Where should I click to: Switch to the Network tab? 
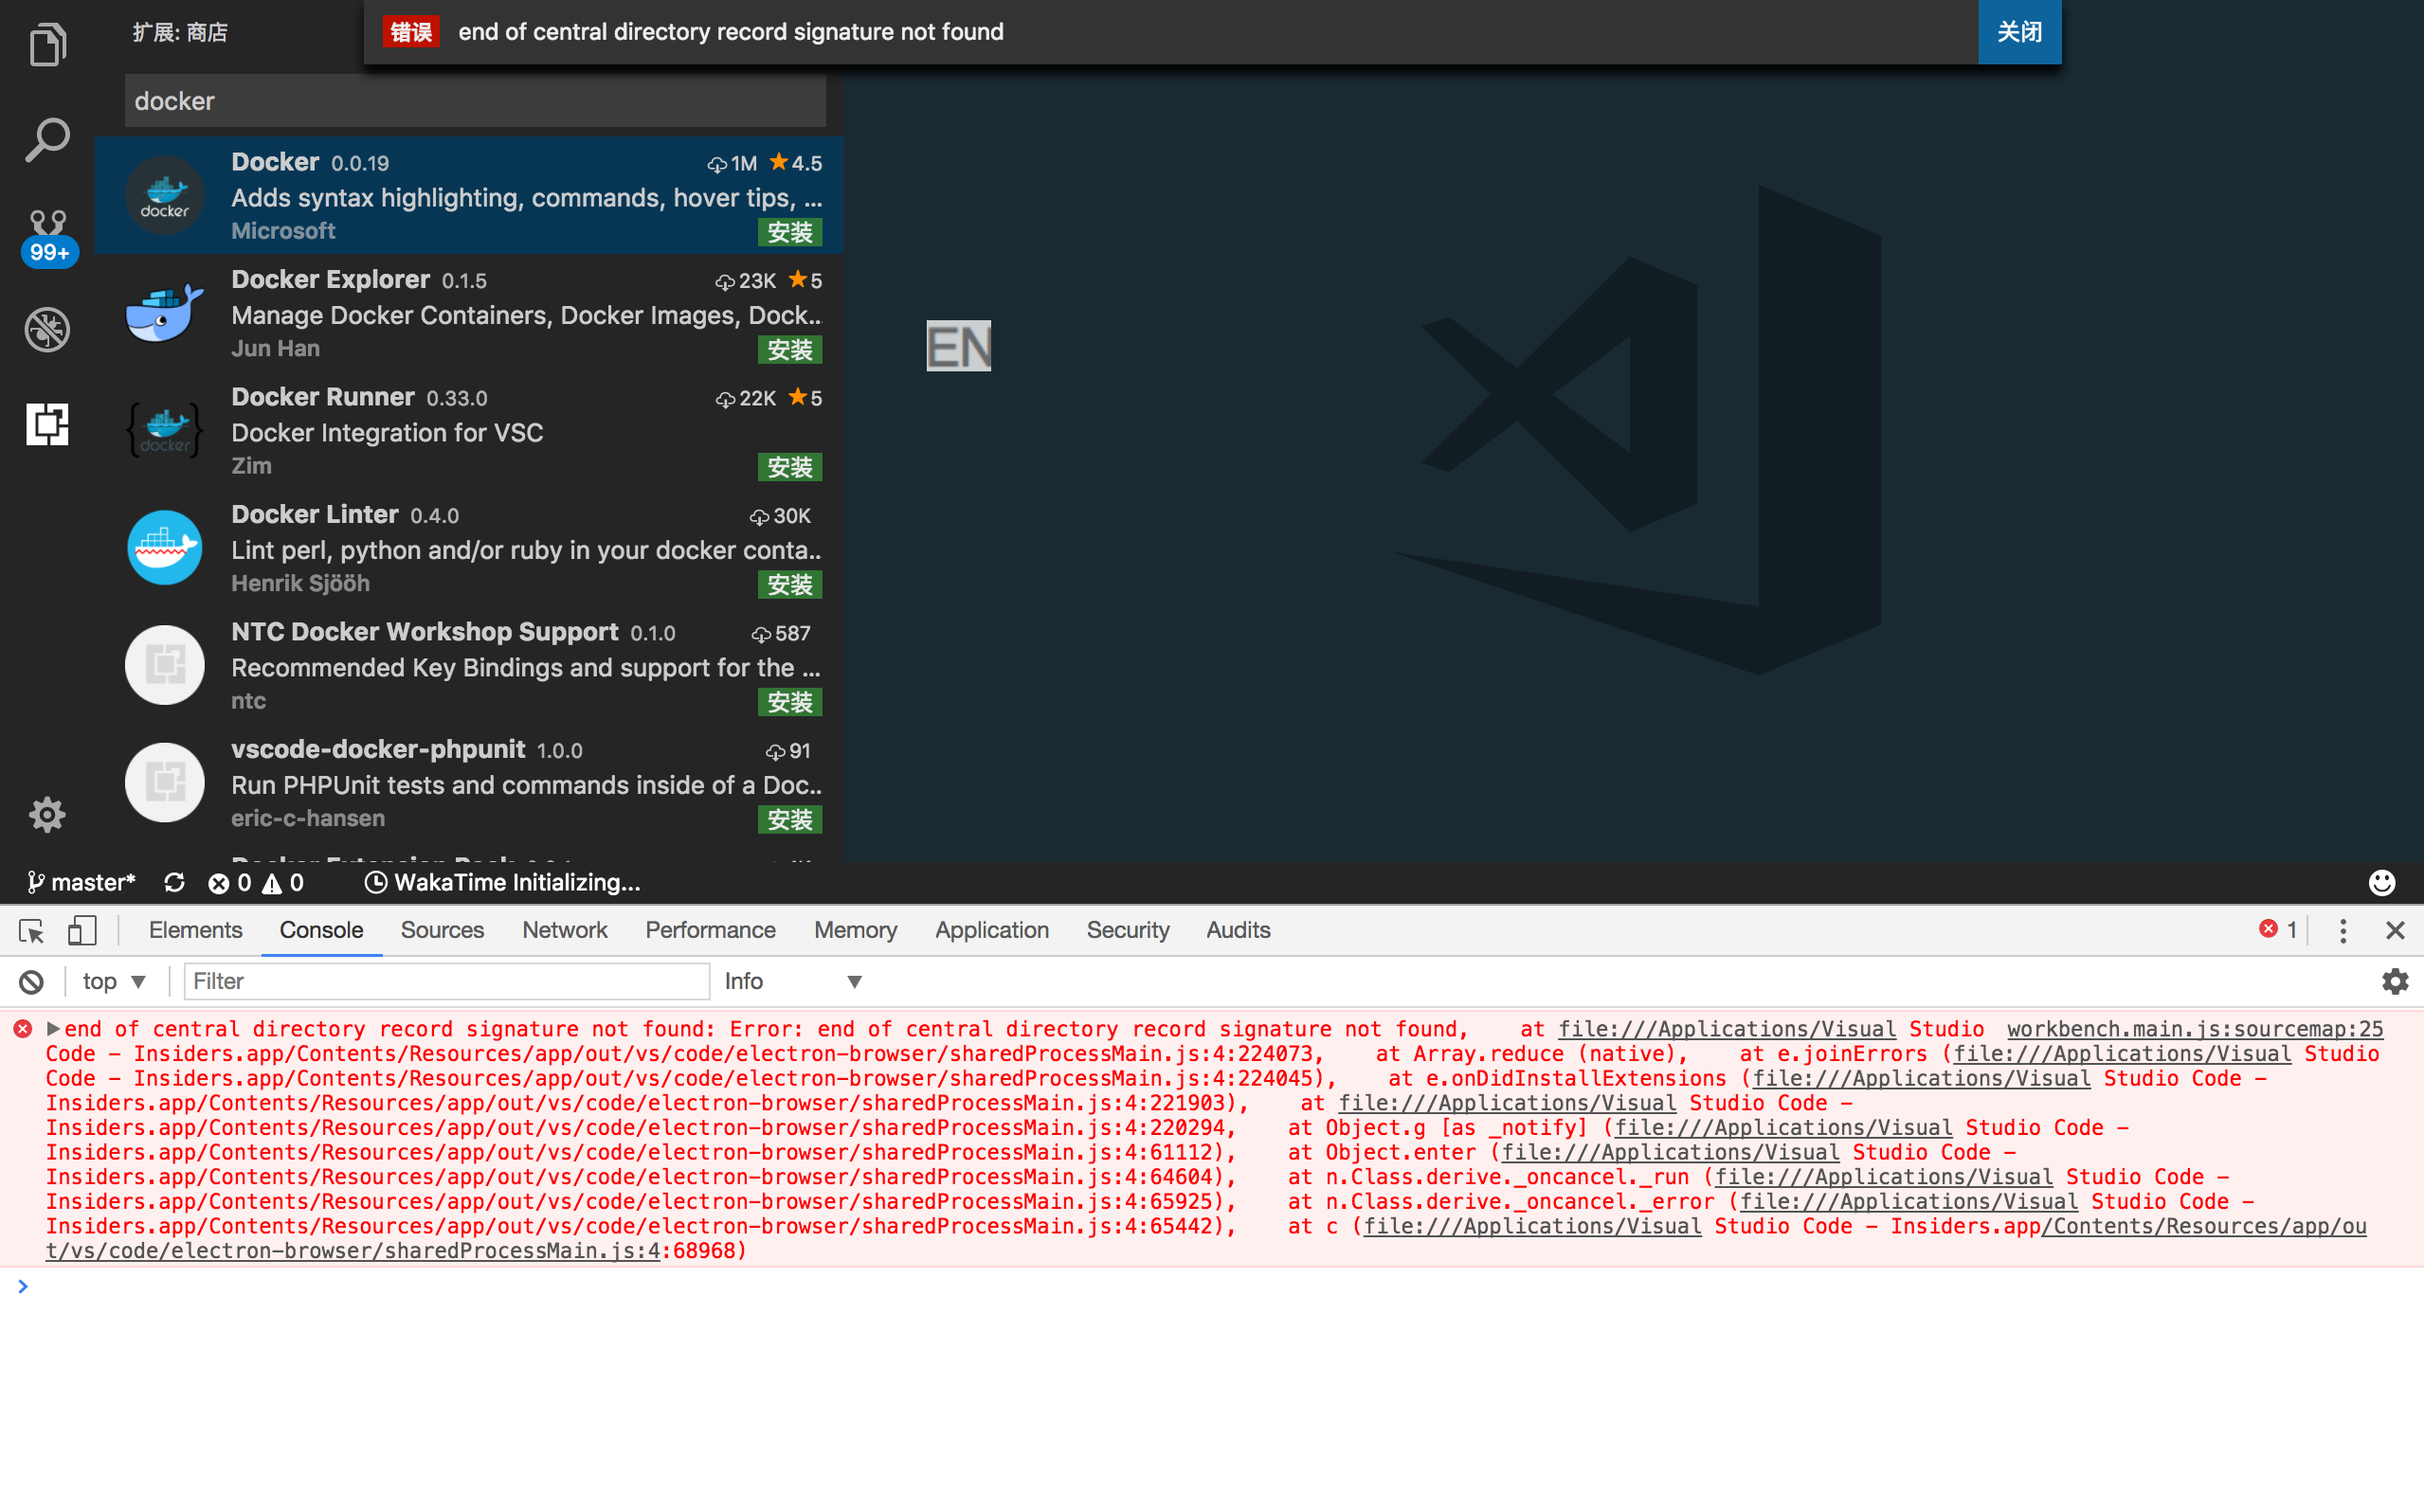[x=564, y=930]
